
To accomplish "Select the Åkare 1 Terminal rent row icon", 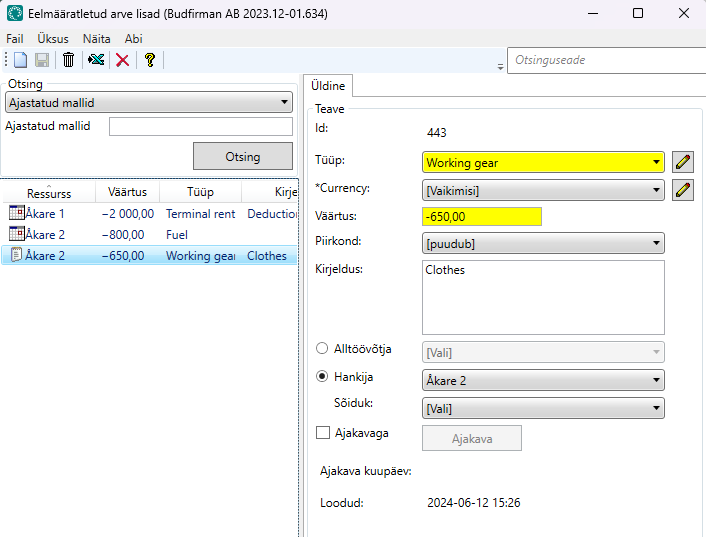I will pyautogui.click(x=16, y=213).
